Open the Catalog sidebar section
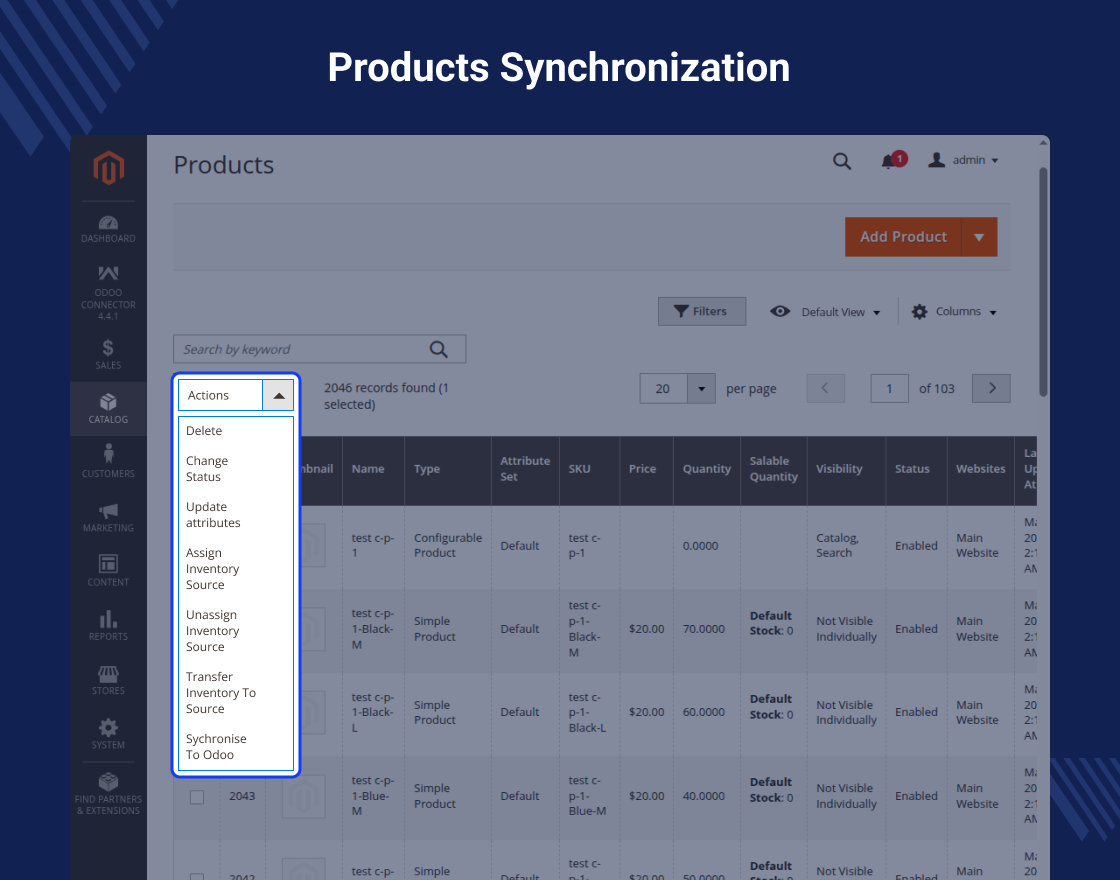 click(x=109, y=409)
